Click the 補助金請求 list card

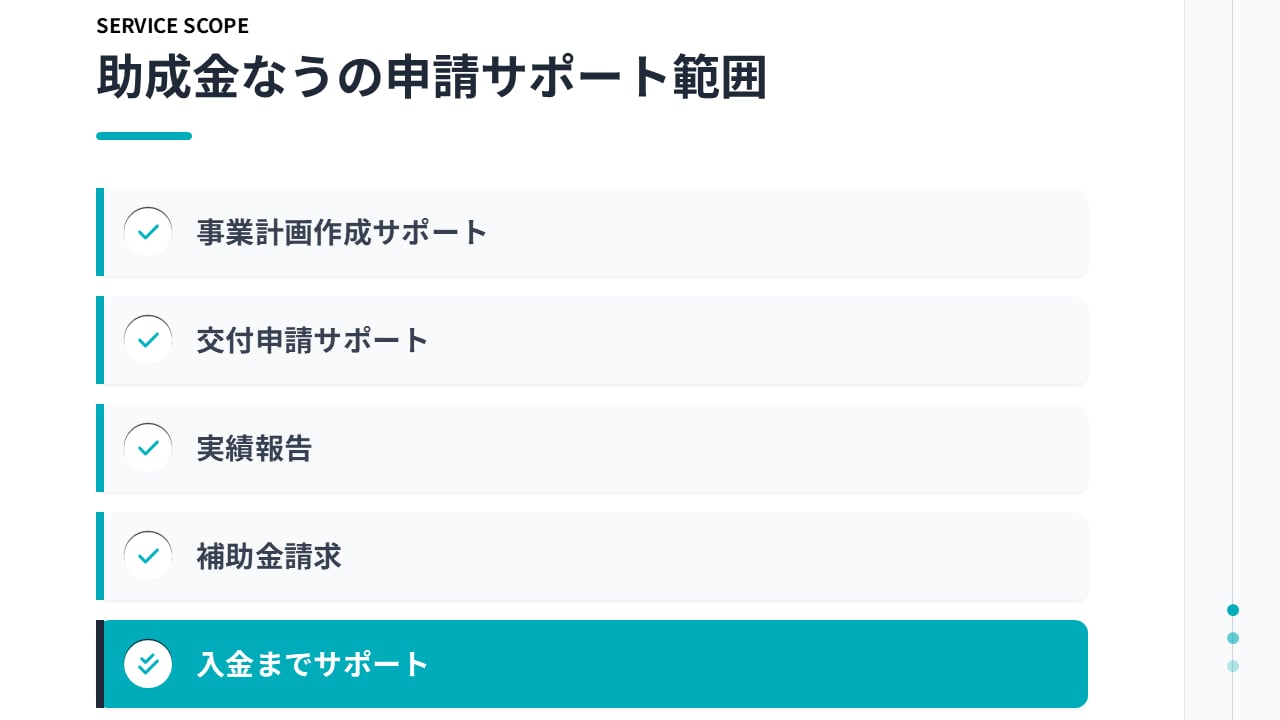point(640,556)
